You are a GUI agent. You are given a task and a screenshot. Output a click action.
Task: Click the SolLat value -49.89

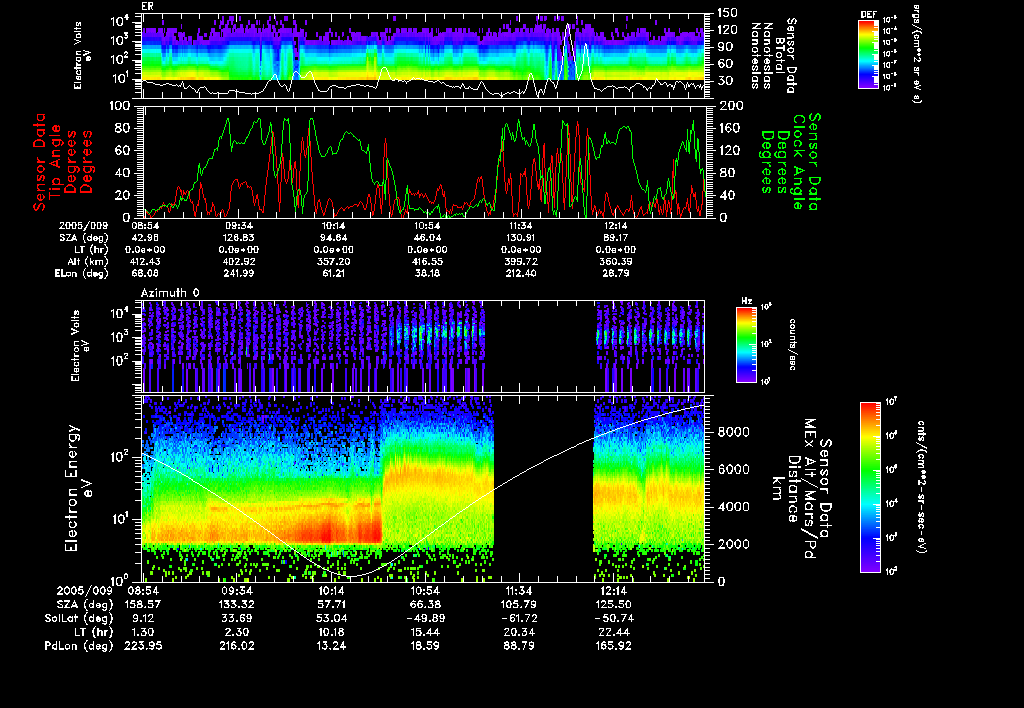point(425,619)
